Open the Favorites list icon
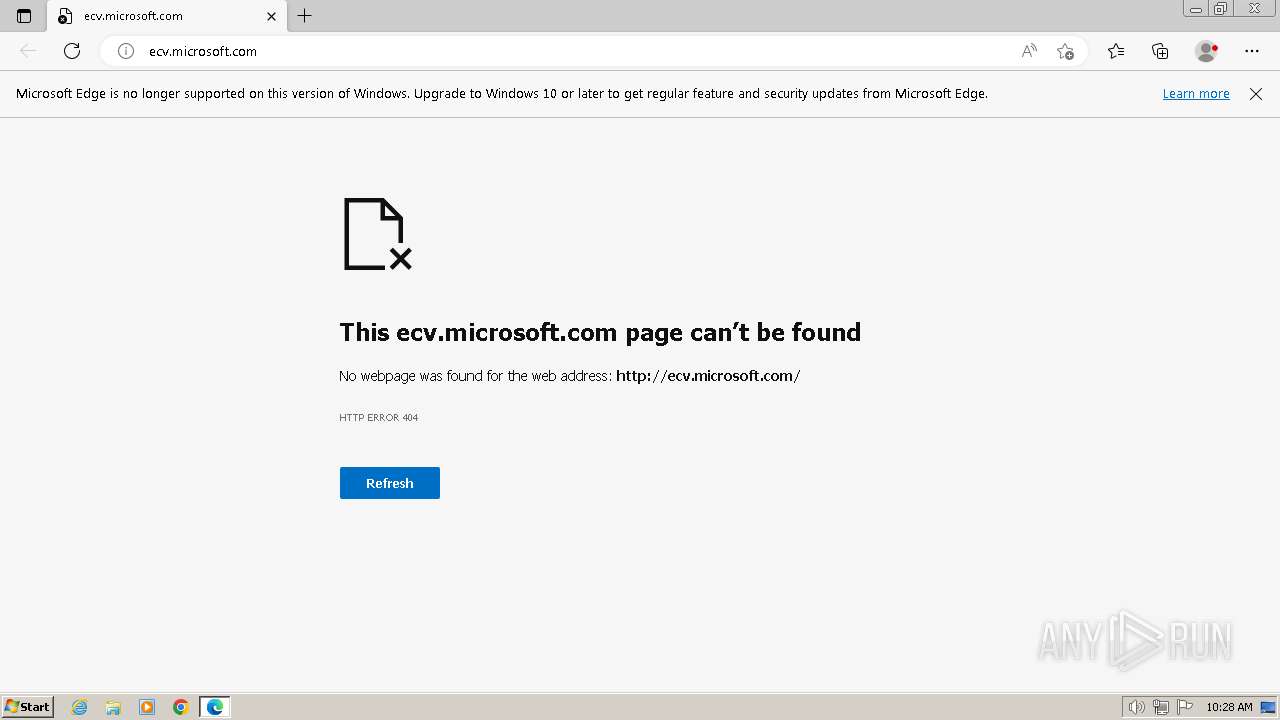Viewport: 1280px width, 720px height. click(1116, 51)
